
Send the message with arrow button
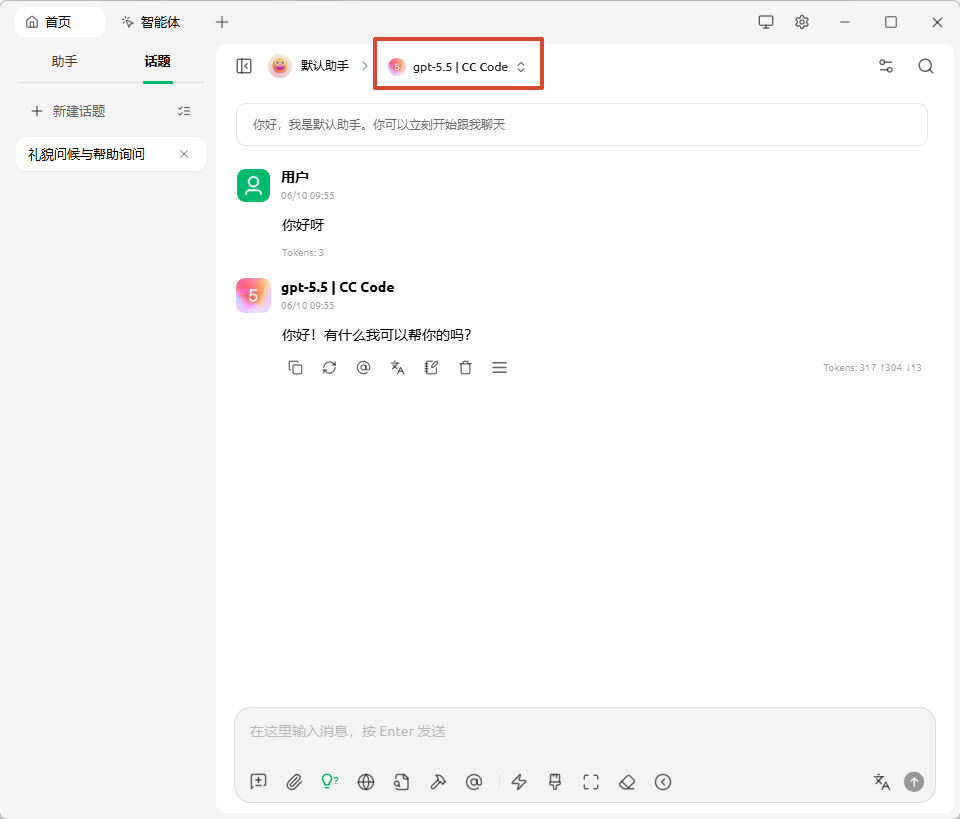tap(914, 782)
